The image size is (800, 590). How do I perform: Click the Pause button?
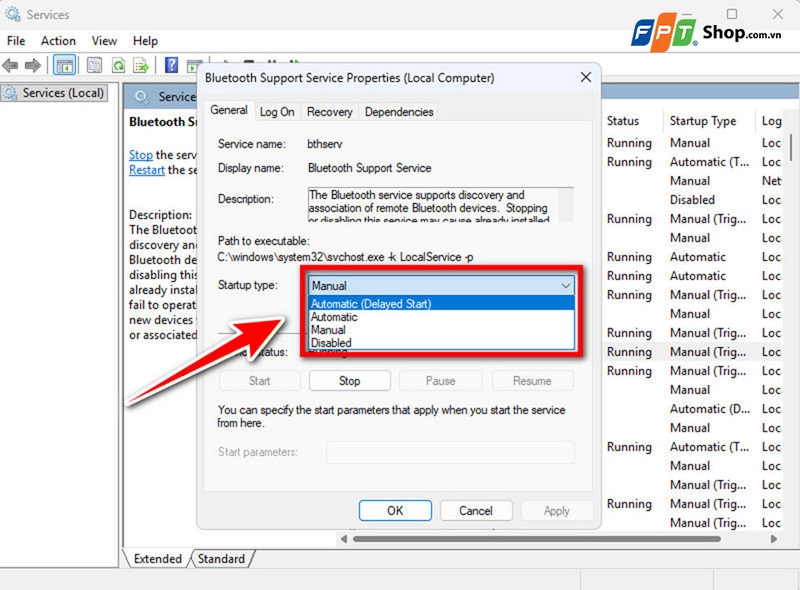click(441, 381)
